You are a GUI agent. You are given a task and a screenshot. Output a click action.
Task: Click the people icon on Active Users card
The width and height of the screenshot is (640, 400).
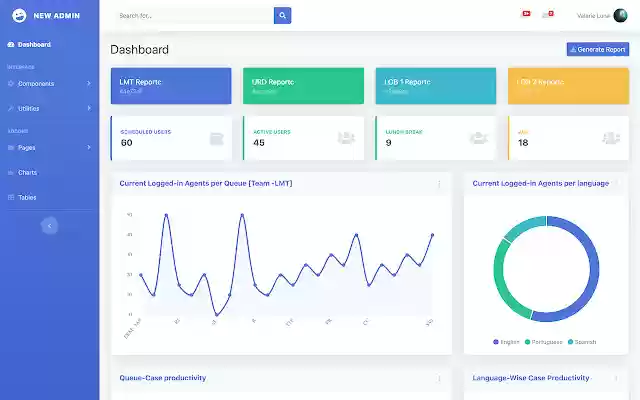(346, 138)
